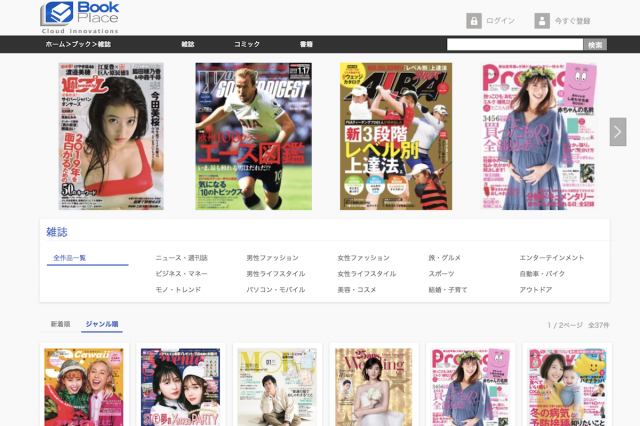Select スポーツ genre
This screenshot has width=640, height=426.
(441, 274)
